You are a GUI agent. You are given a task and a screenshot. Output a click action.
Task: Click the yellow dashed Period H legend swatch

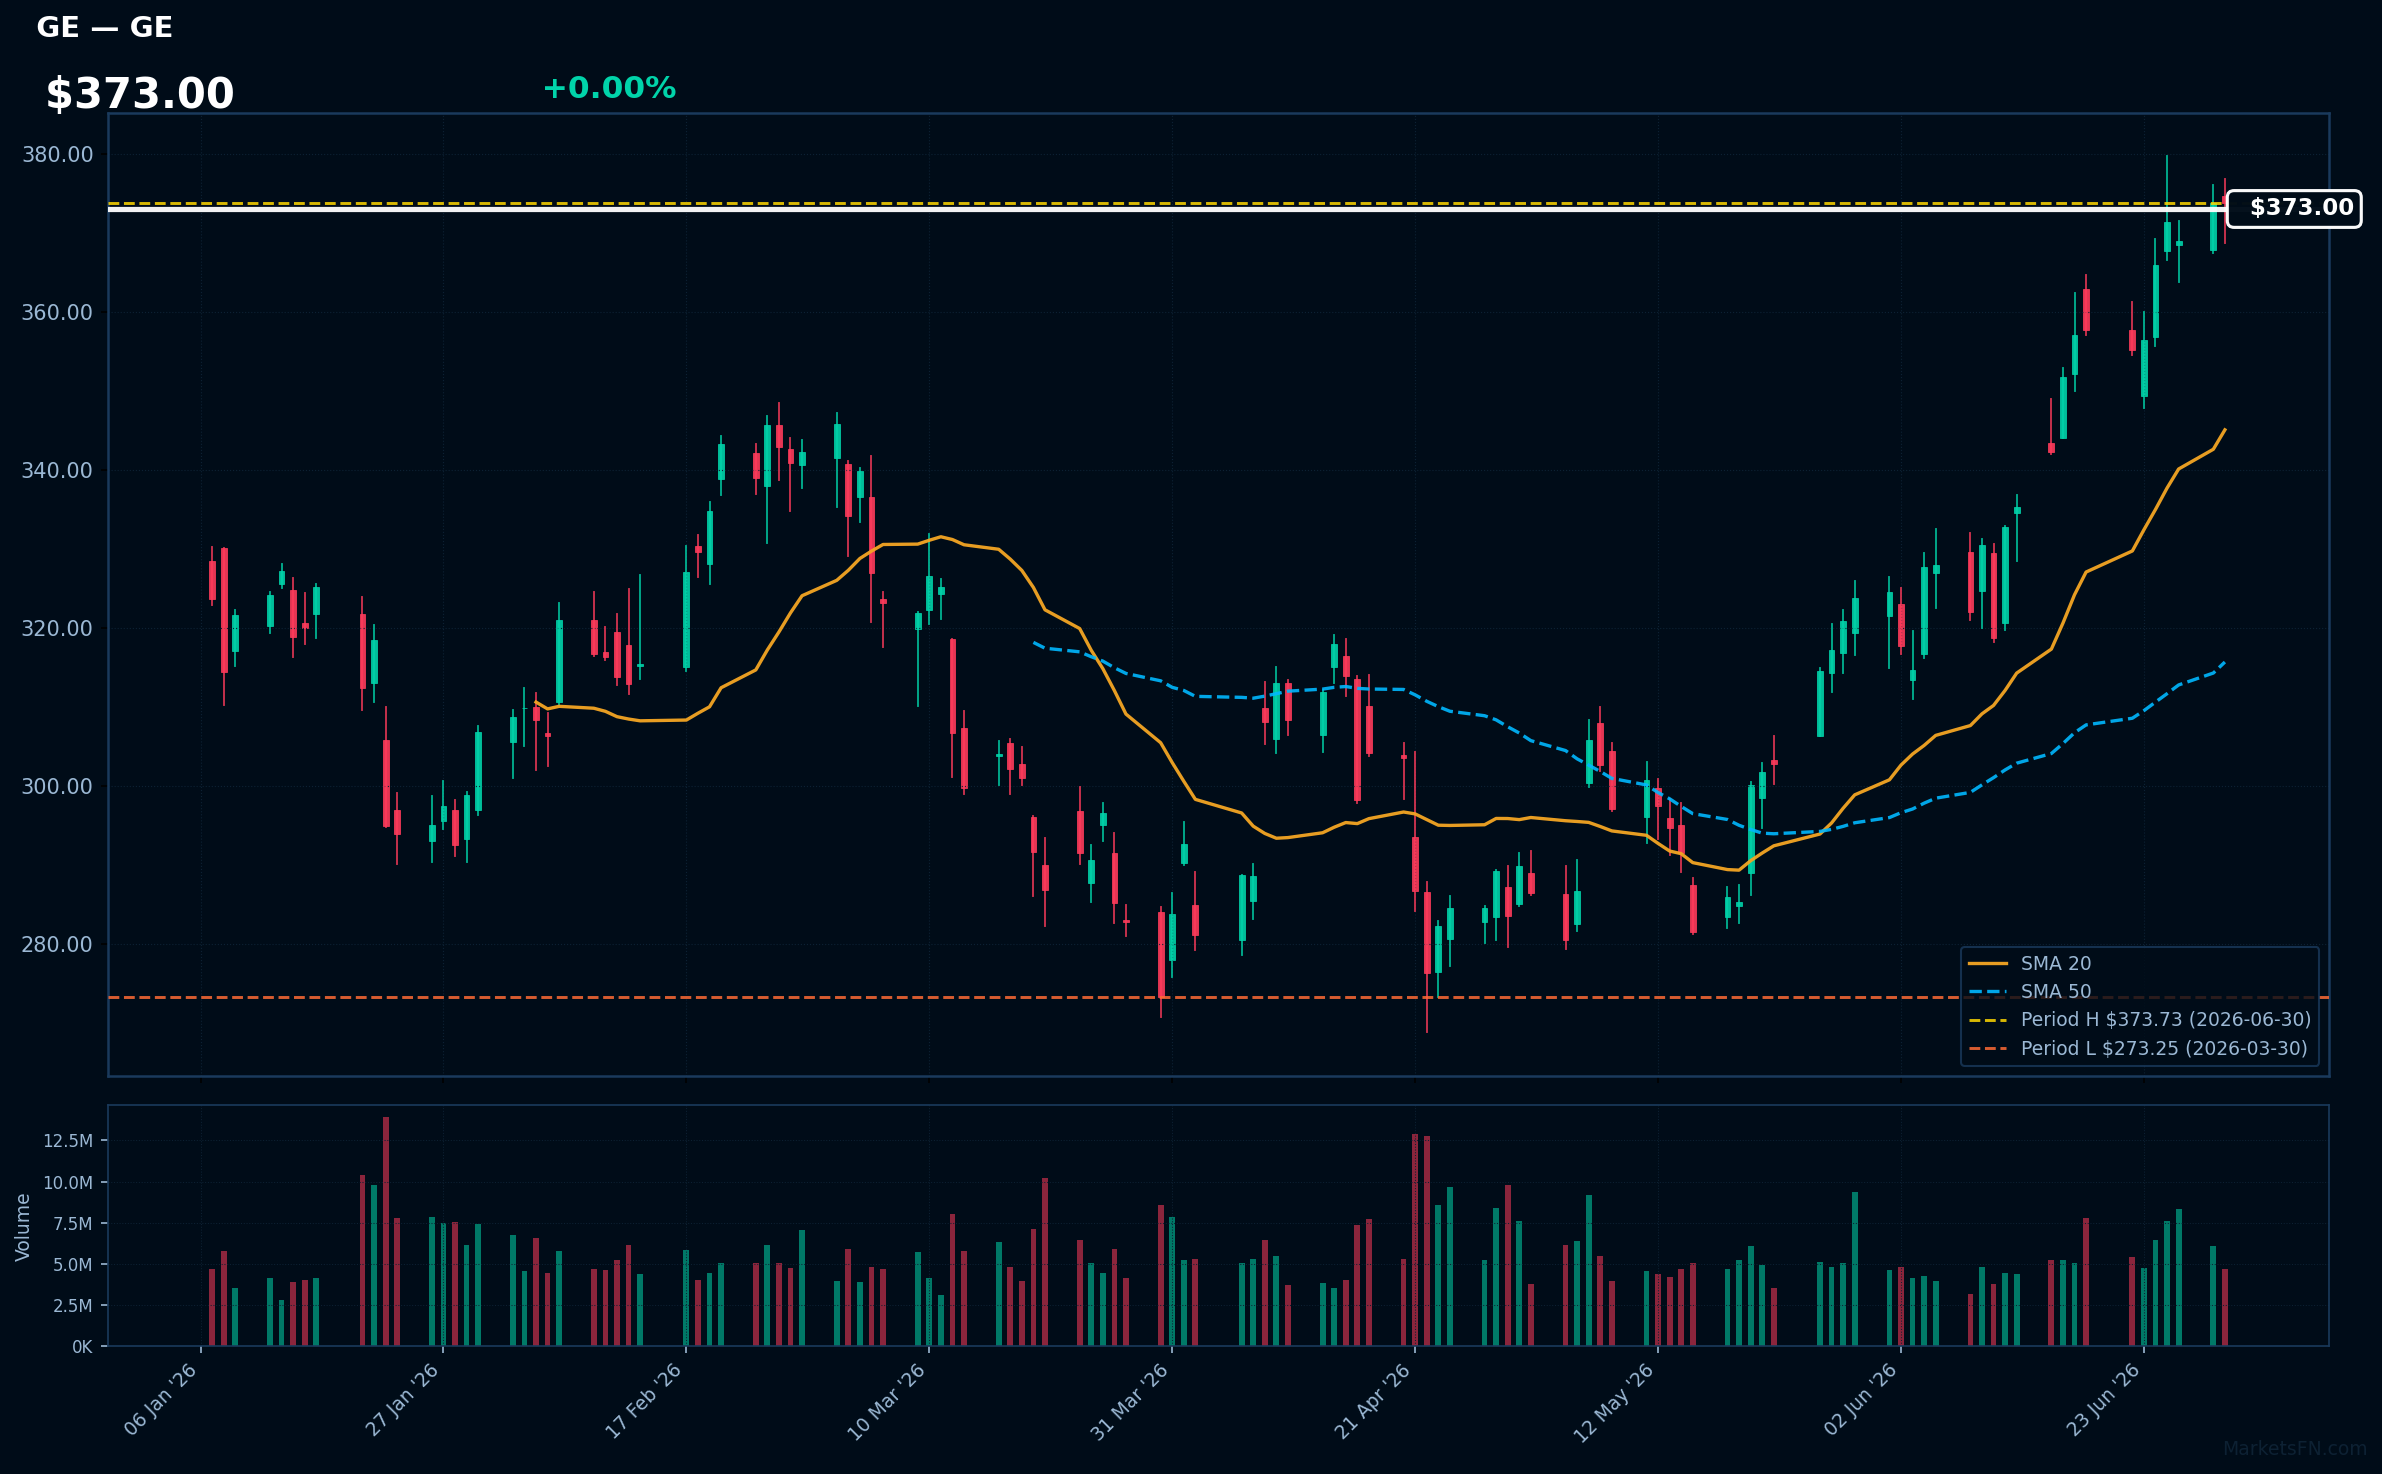click(x=1988, y=1020)
